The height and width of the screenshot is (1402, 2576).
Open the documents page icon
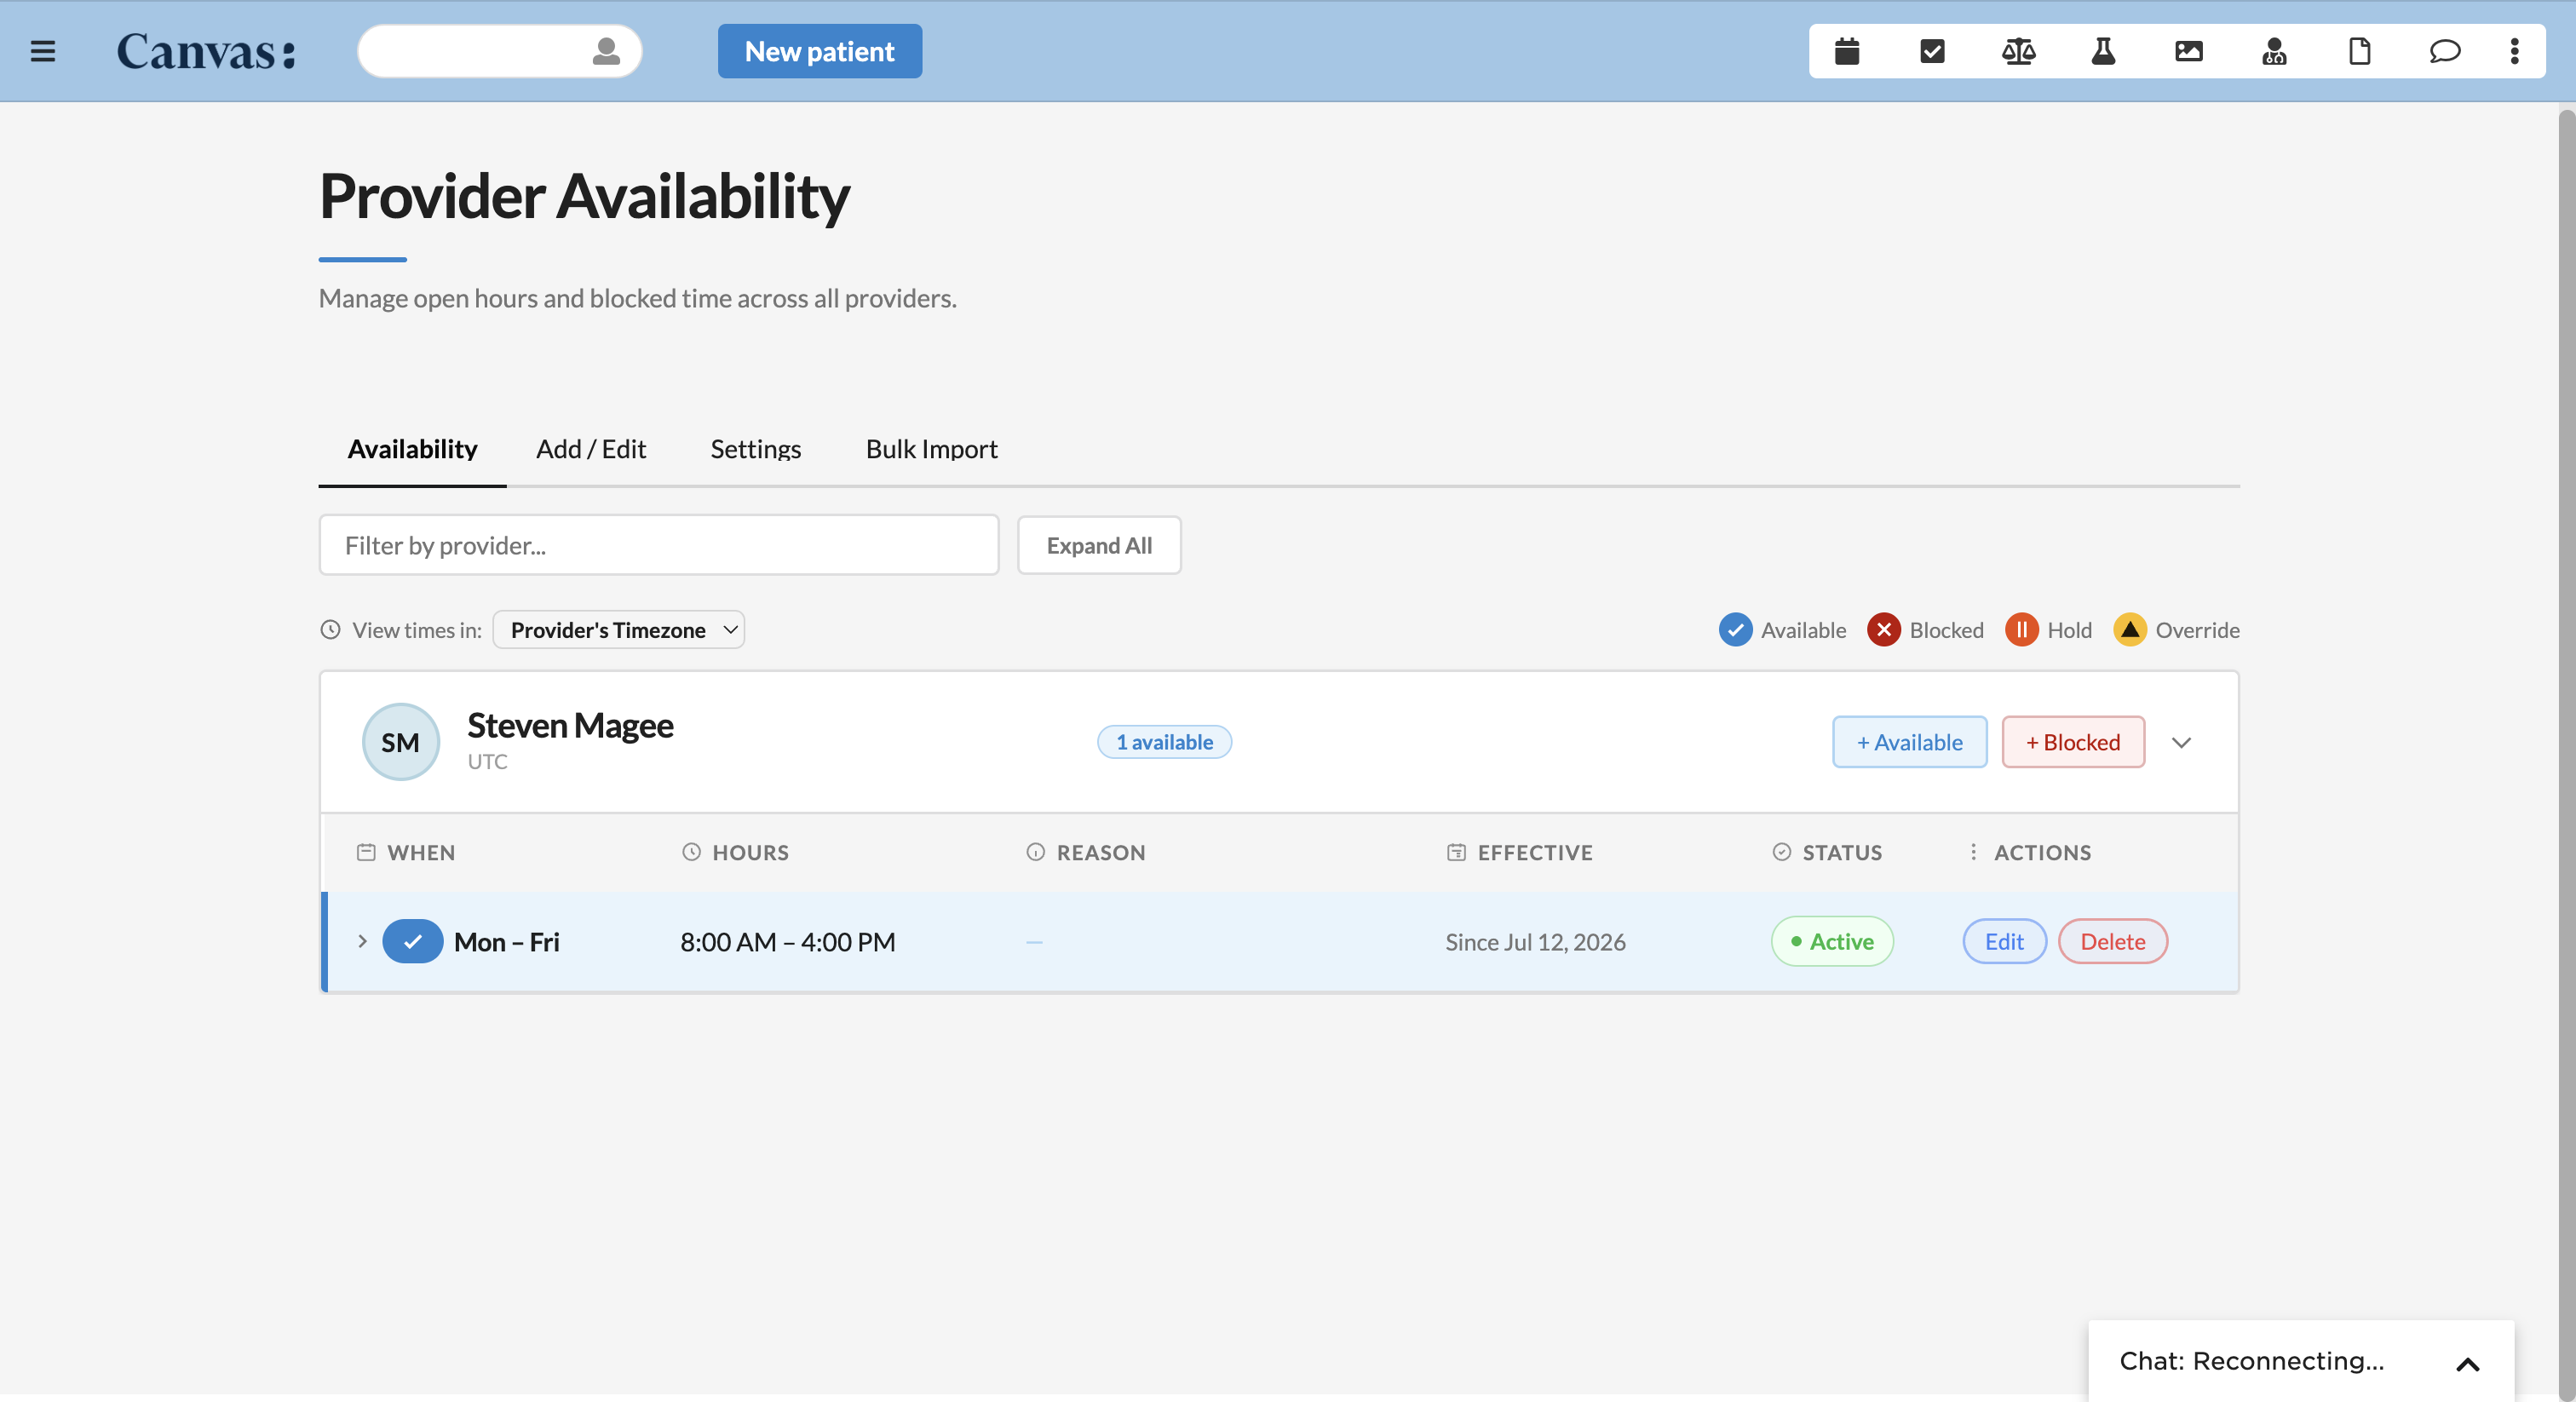[x=2360, y=51]
